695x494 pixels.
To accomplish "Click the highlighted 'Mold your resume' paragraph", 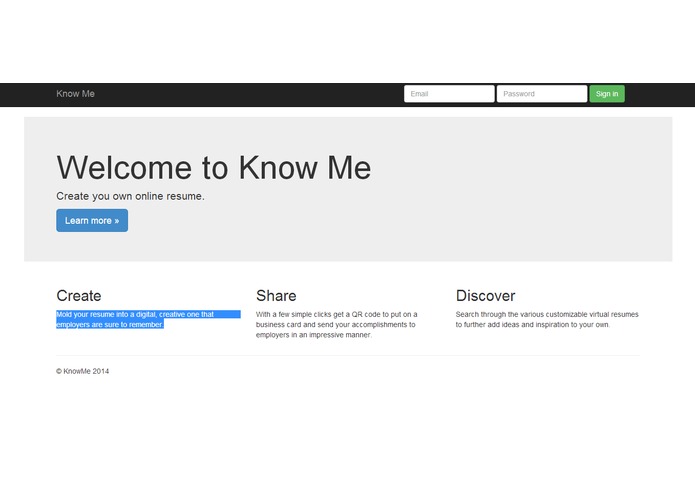I will 148,319.
